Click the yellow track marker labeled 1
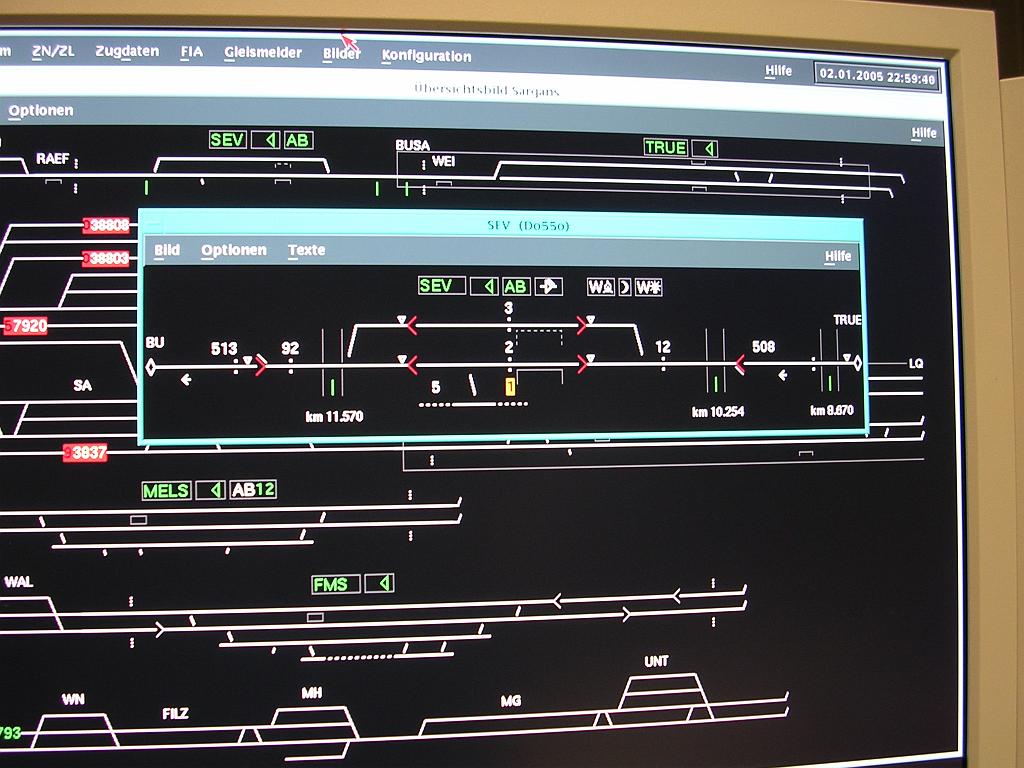Image resolution: width=1024 pixels, height=768 pixels. pos(510,387)
